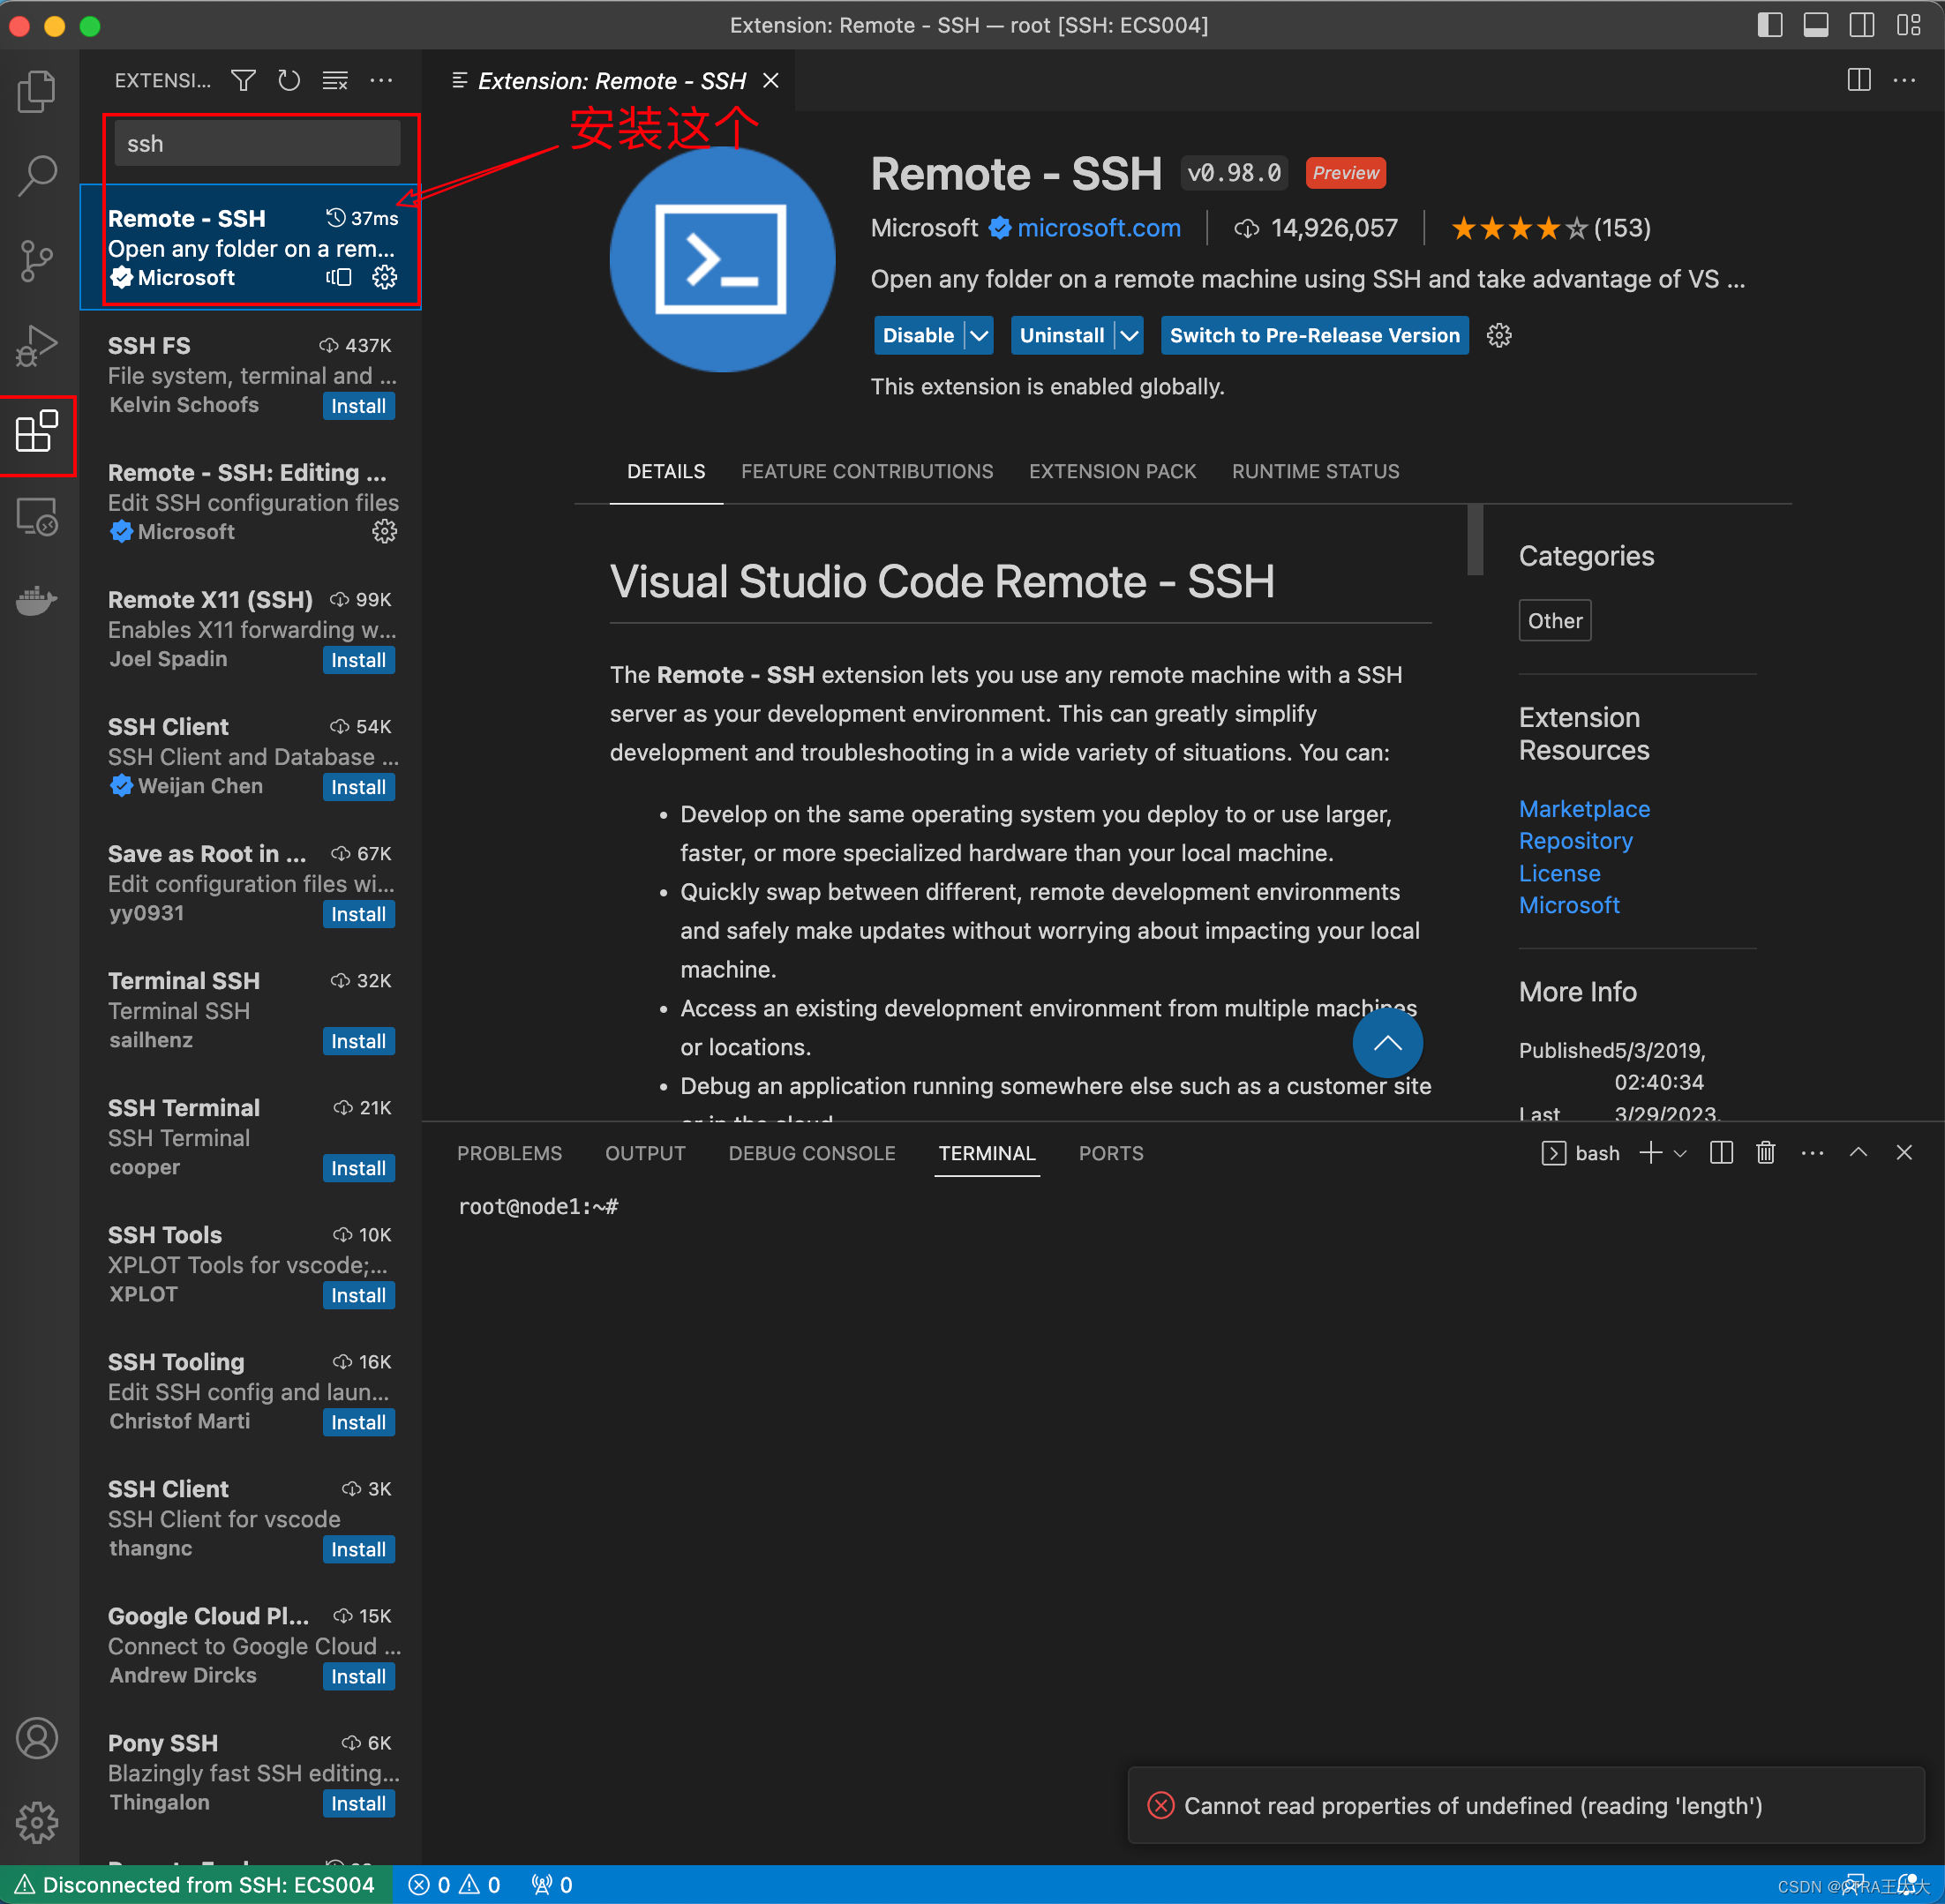Refresh the extensions list
The height and width of the screenshot is (1904, 1945).
[x=289, y=81]
